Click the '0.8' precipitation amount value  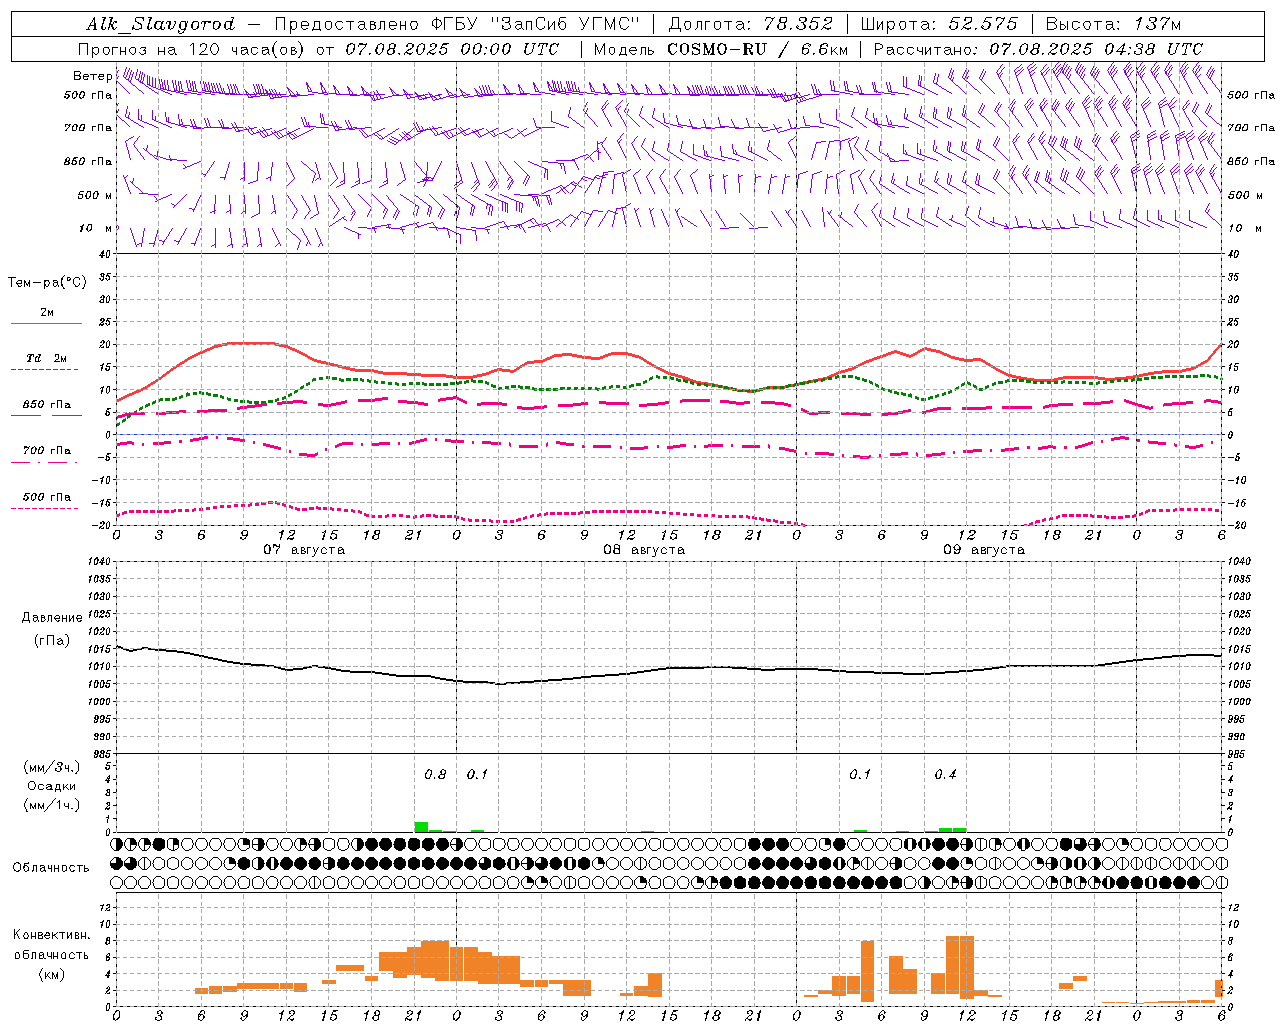coord(435,775)
